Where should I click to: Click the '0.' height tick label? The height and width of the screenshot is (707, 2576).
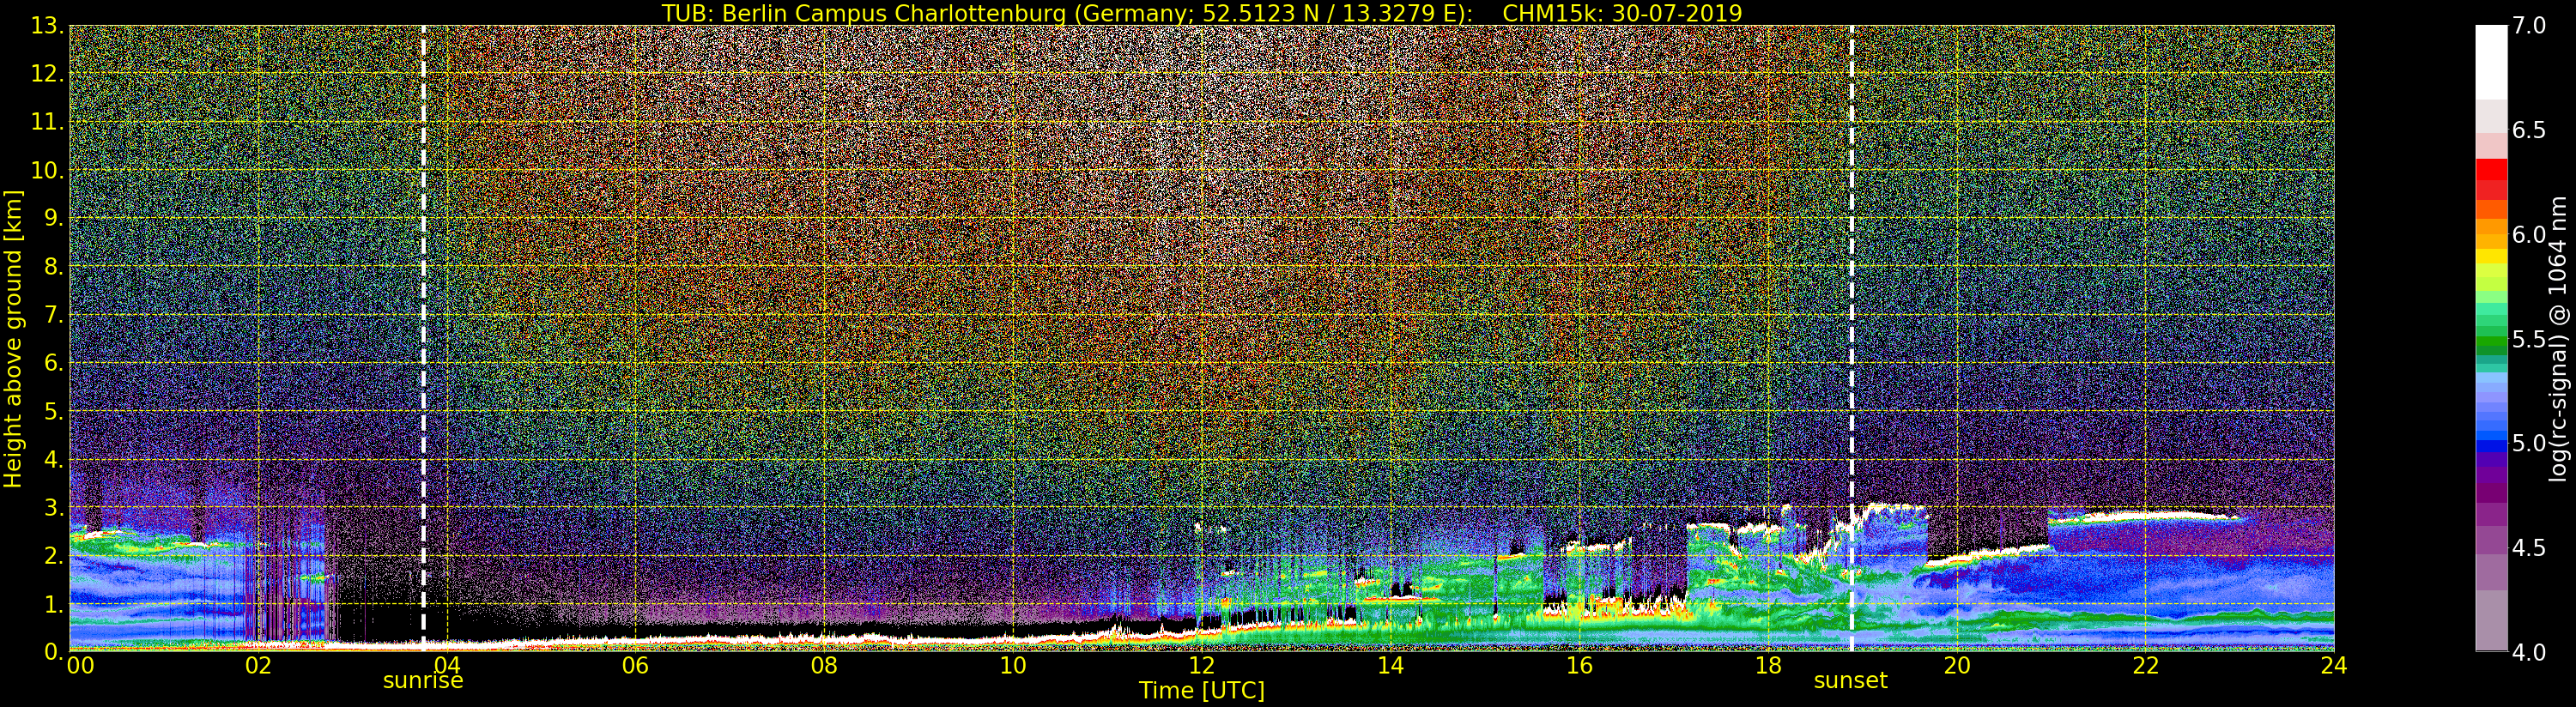coord(54,651)
